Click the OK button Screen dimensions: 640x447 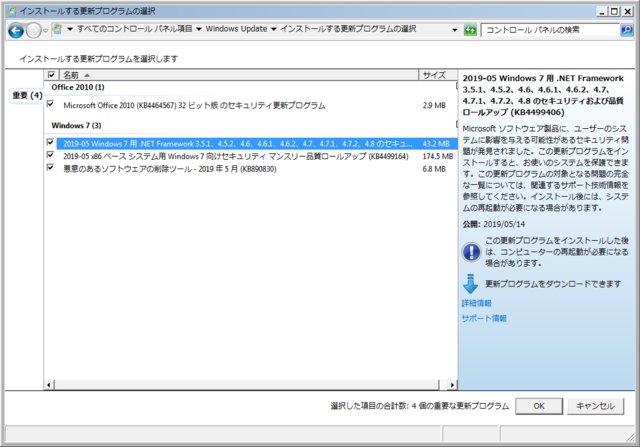click(x=539, y=406)
